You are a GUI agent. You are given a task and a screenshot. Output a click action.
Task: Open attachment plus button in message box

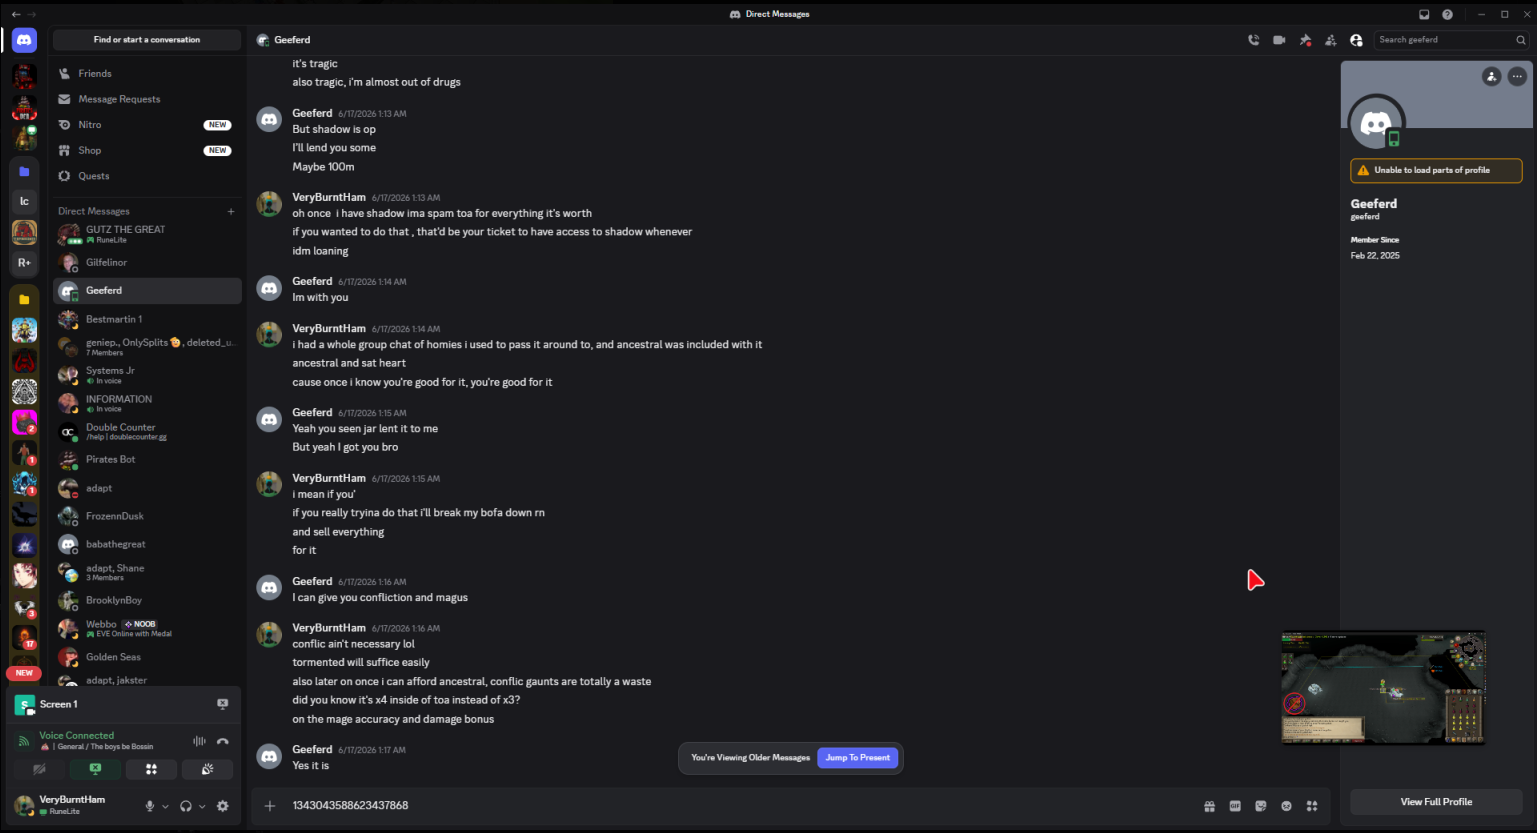point(270,805)
